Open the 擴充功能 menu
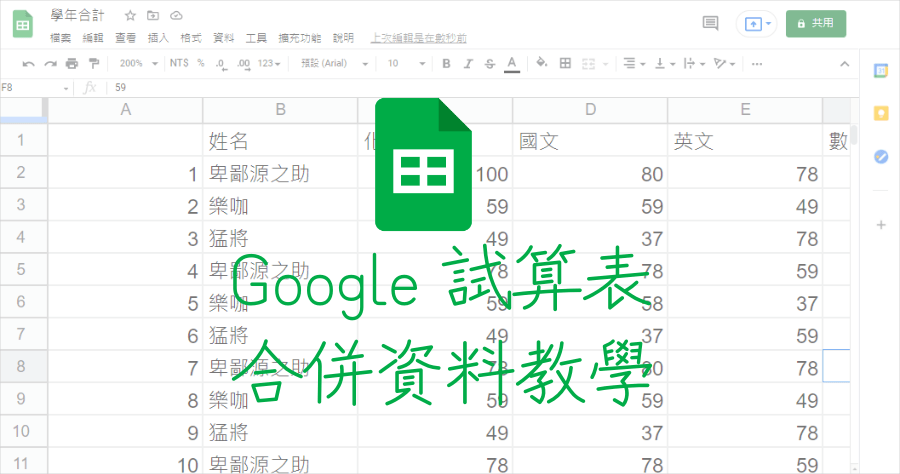This screenshot has height=474, width=900. [300, 38]
